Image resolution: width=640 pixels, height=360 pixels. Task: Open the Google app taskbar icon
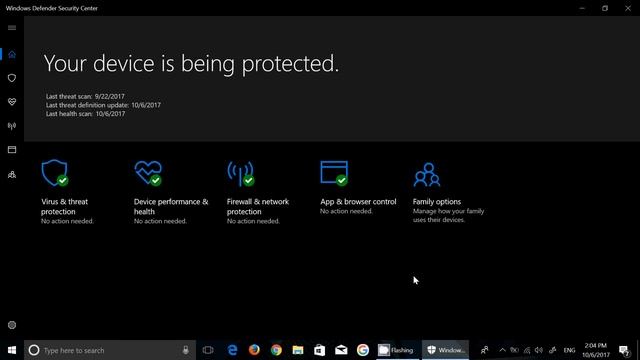click(363, 350)
